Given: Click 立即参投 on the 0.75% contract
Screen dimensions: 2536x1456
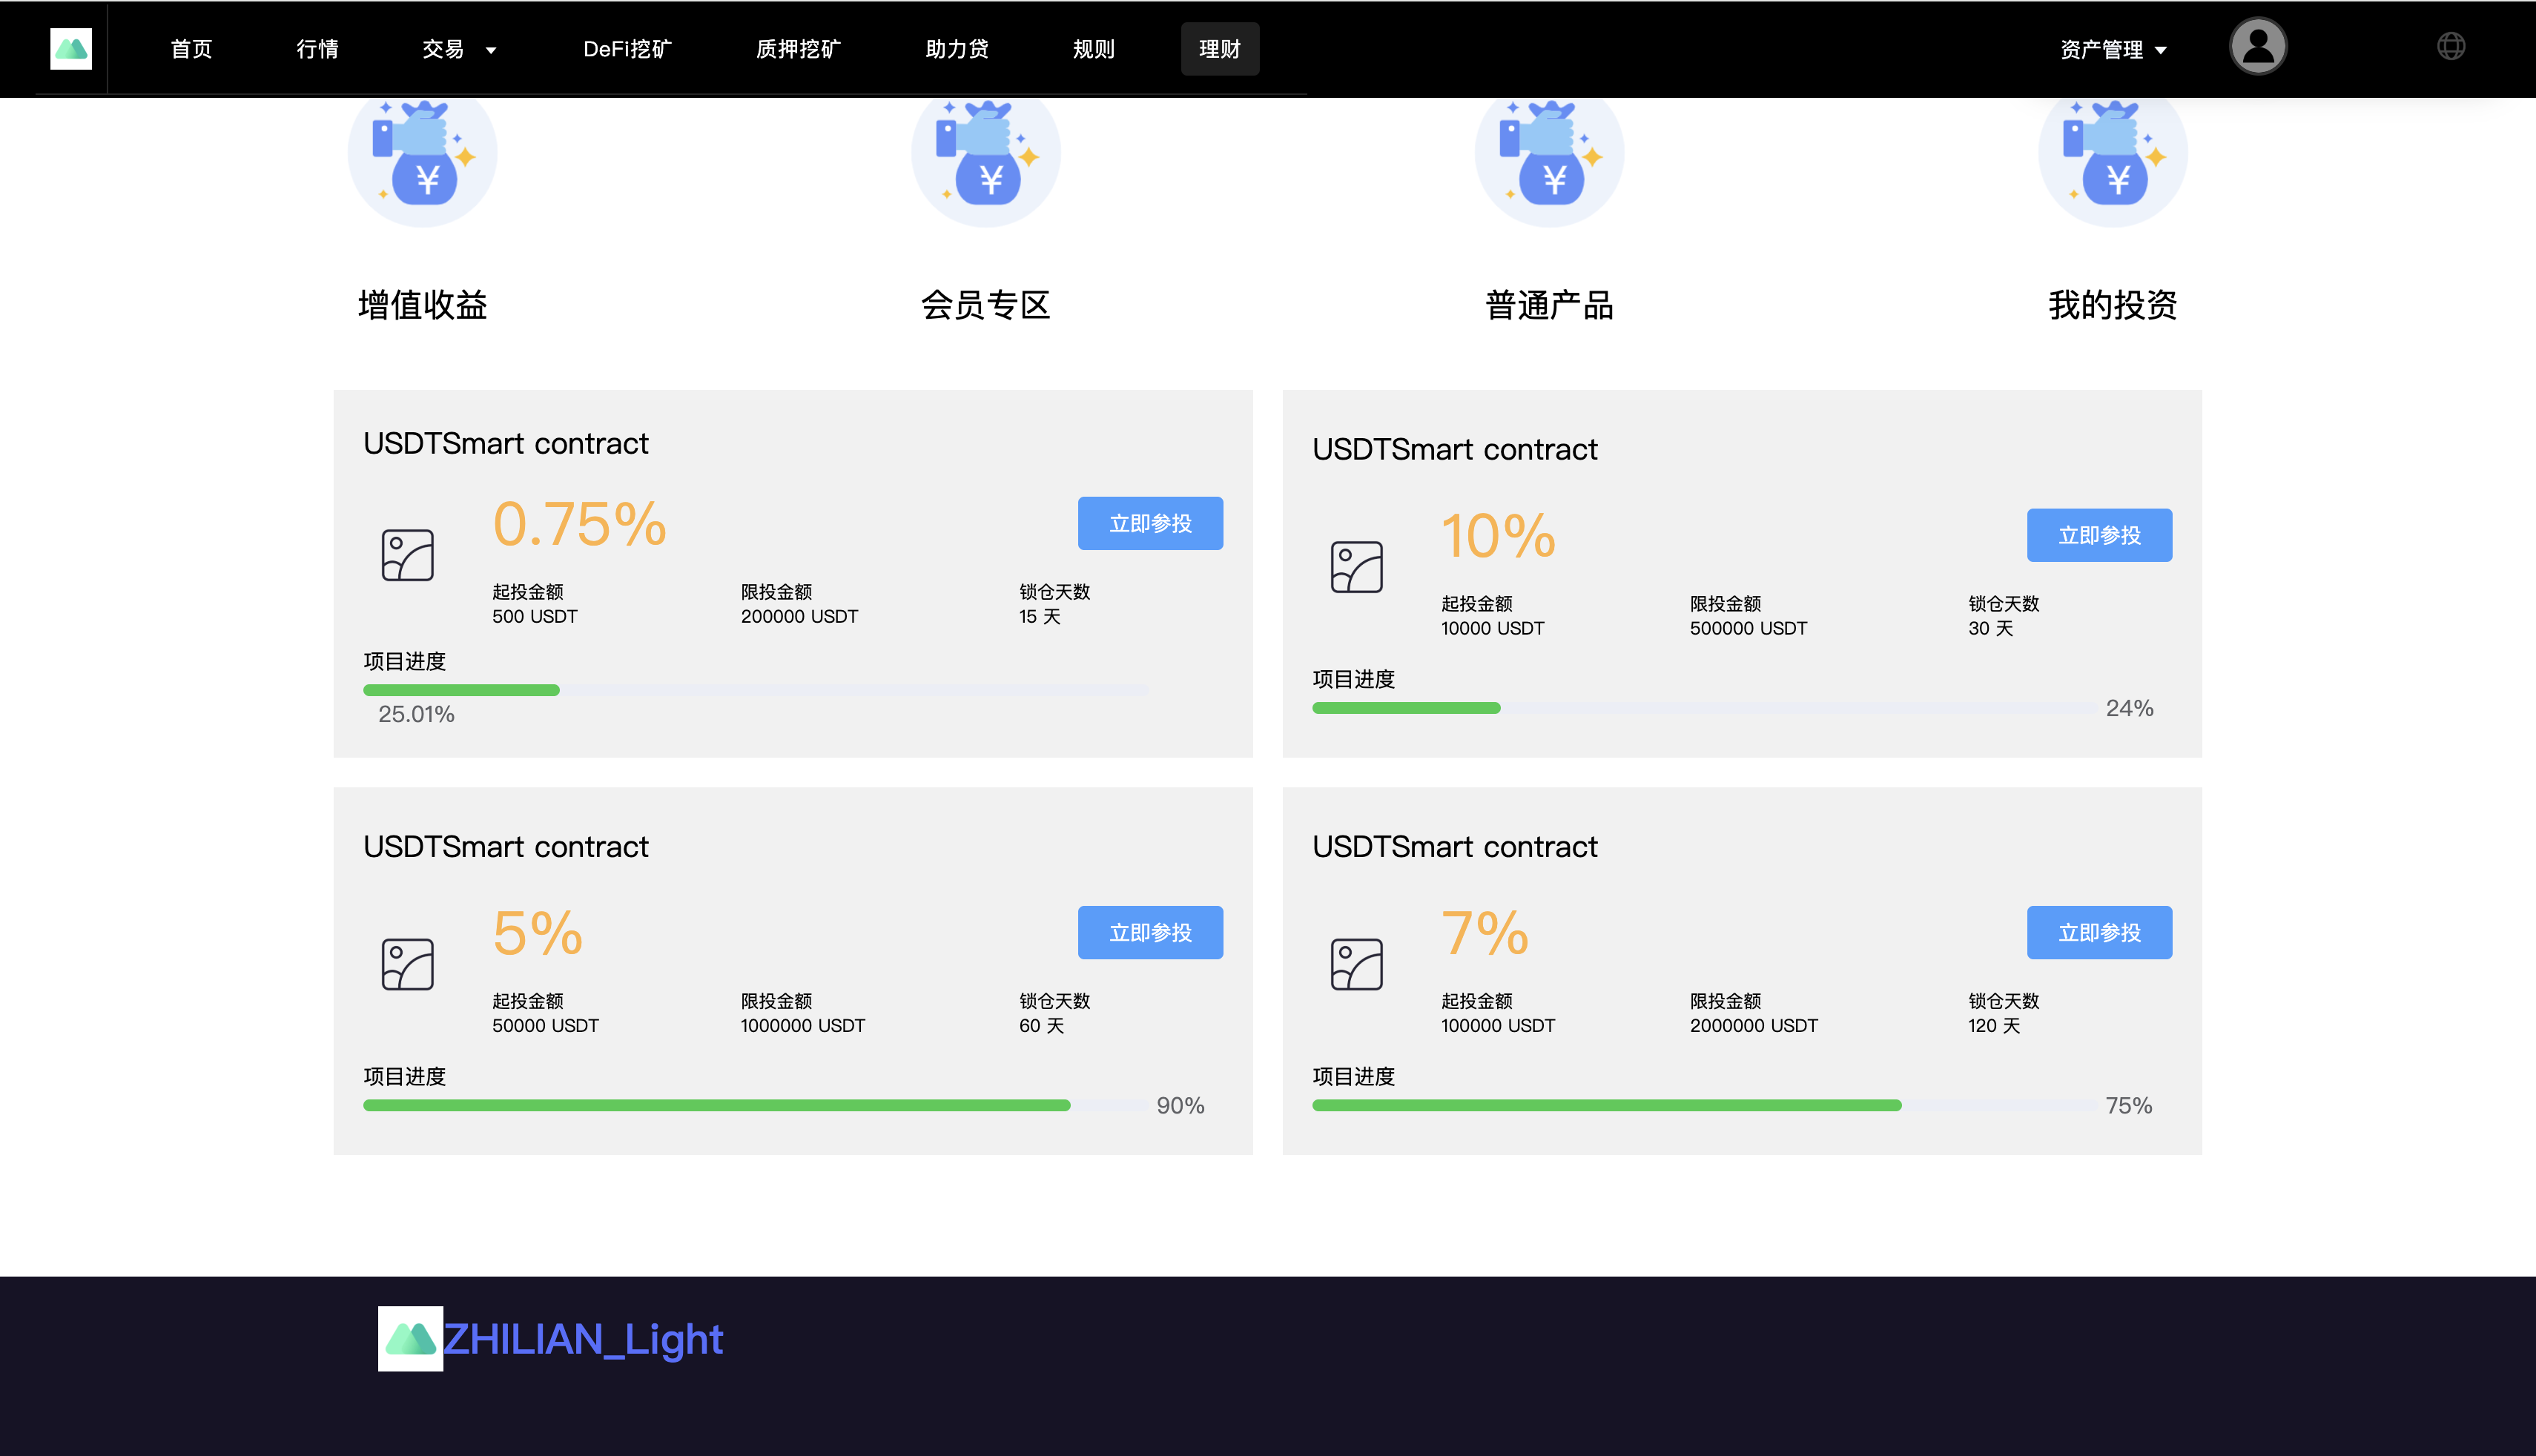Looking at the screenshot, I should coord(1150,522).
